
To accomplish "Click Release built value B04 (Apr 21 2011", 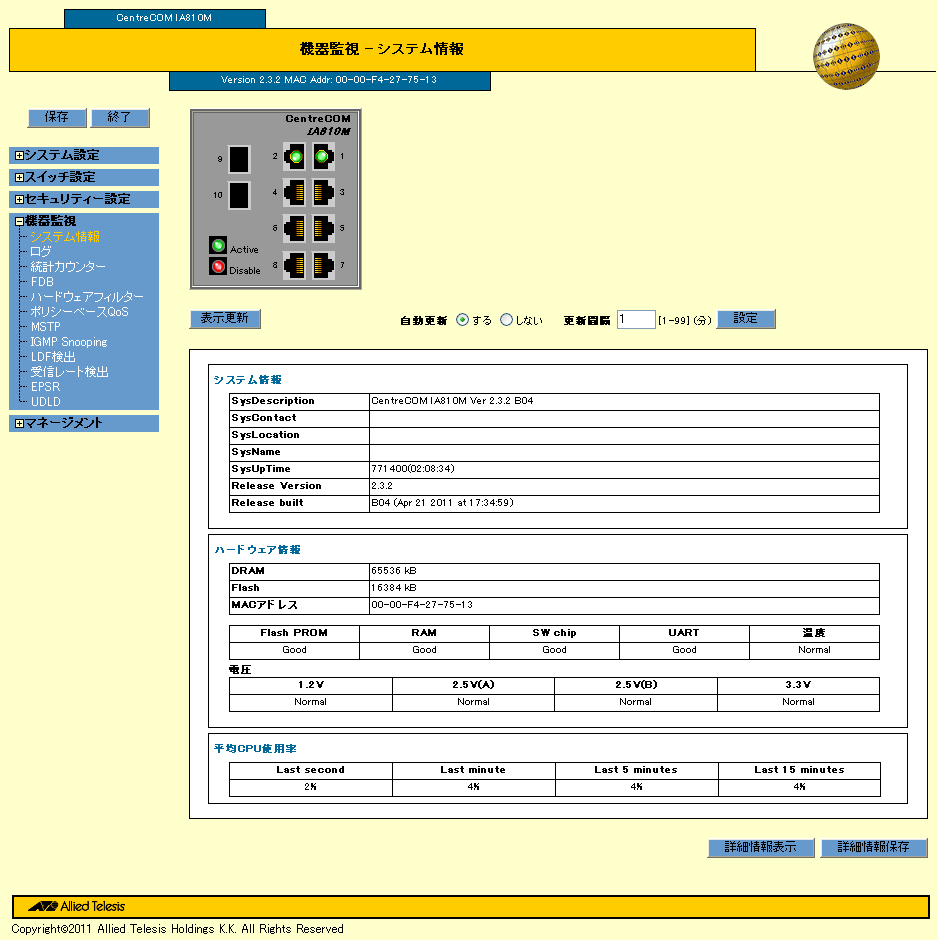I will pyautogui.click(x=442, y=503).
